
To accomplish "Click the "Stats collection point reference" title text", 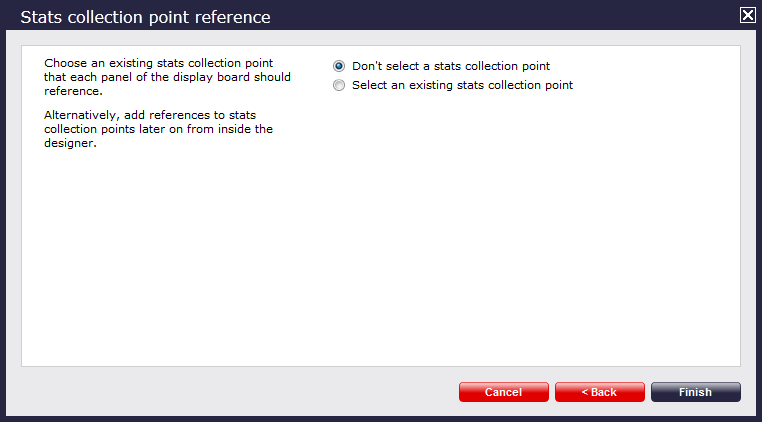I will click(x=145, y=17).
